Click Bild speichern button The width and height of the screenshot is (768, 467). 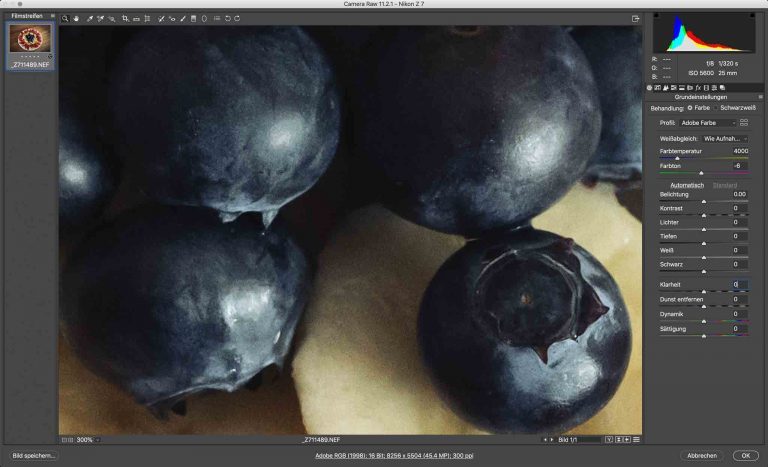33,455
